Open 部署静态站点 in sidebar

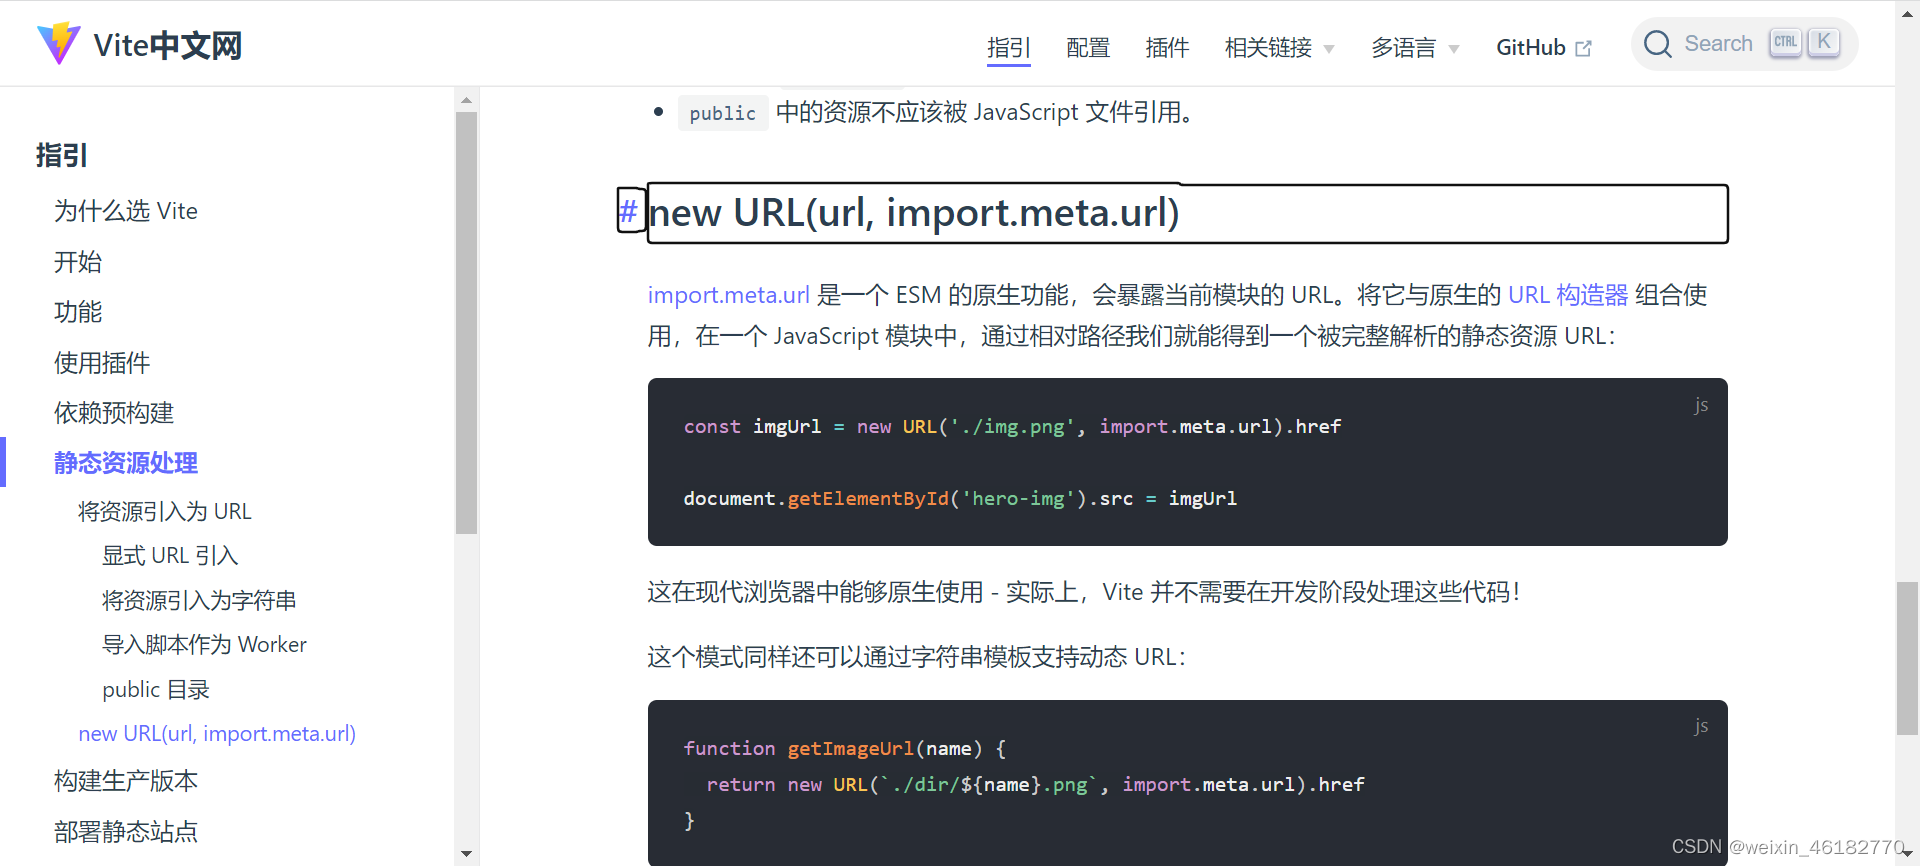click(x=126, y=831)
